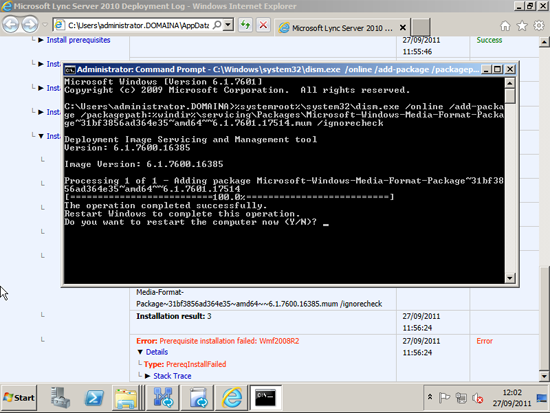
Task: Minimize the Command Prompt window
Action: click(486, 69)
